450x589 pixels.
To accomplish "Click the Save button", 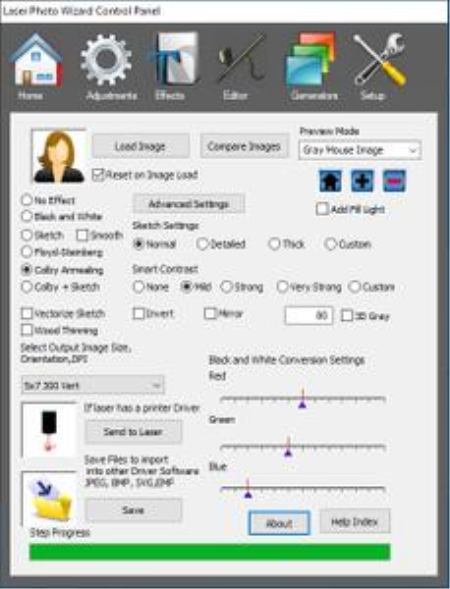I will [133, 510].
